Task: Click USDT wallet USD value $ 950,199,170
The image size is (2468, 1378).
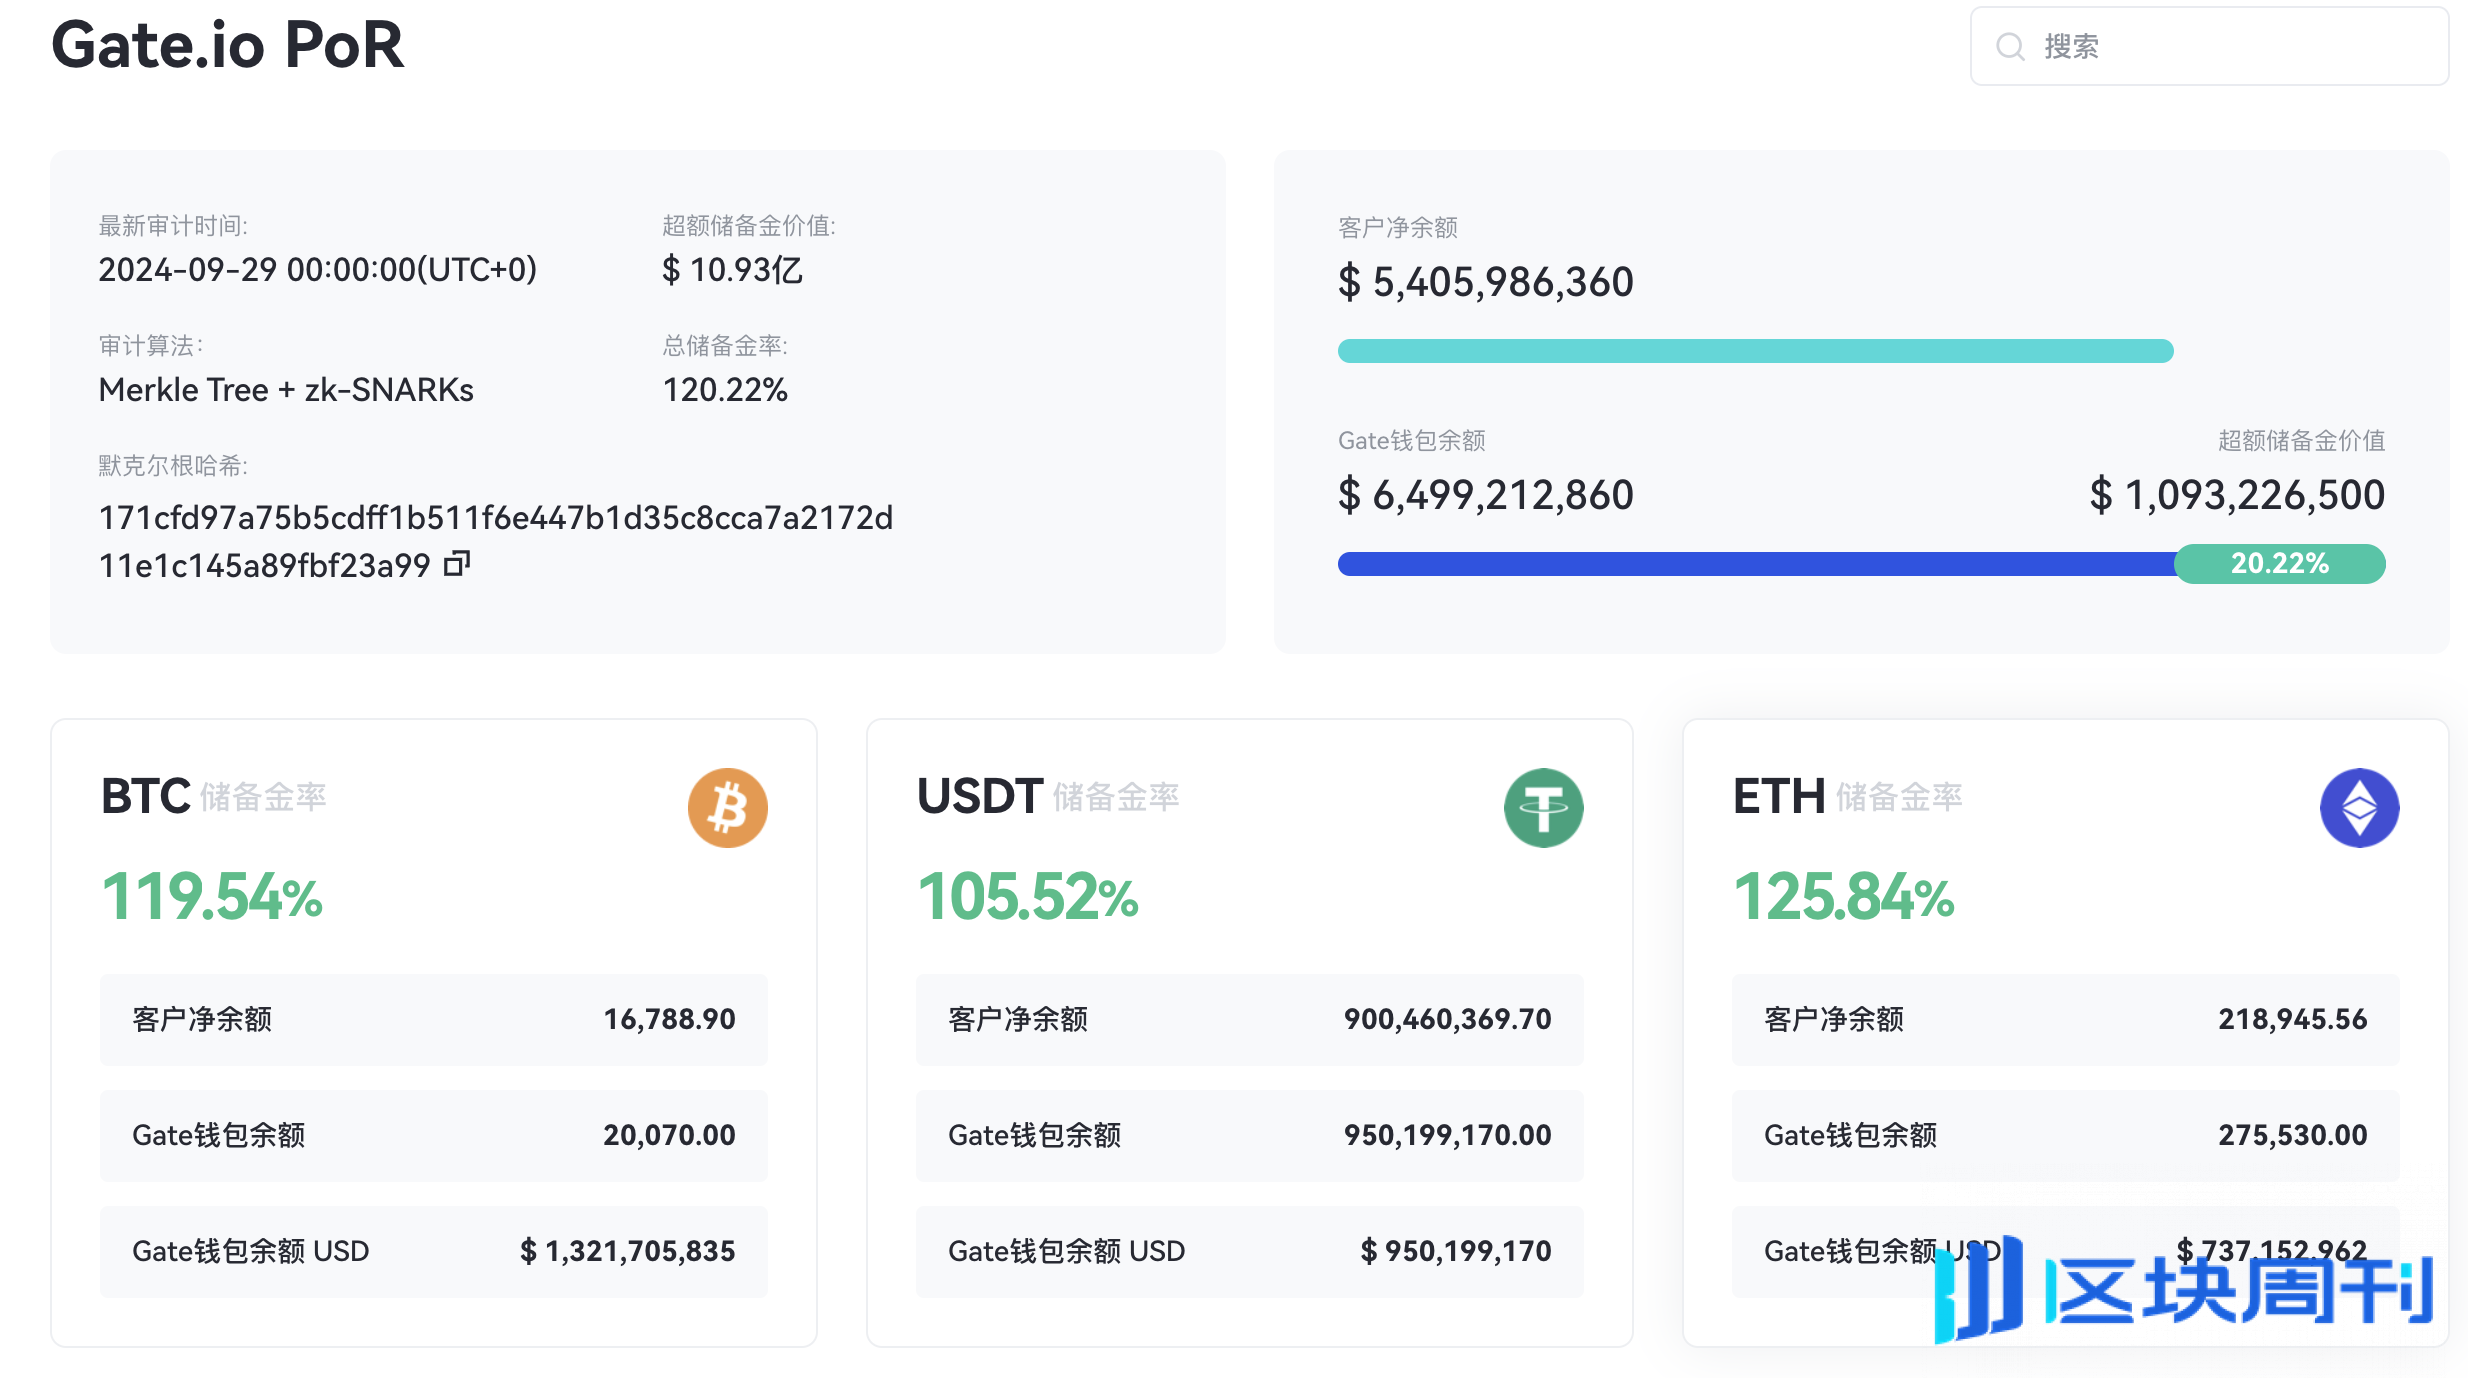Action: coord(1456,1251)
